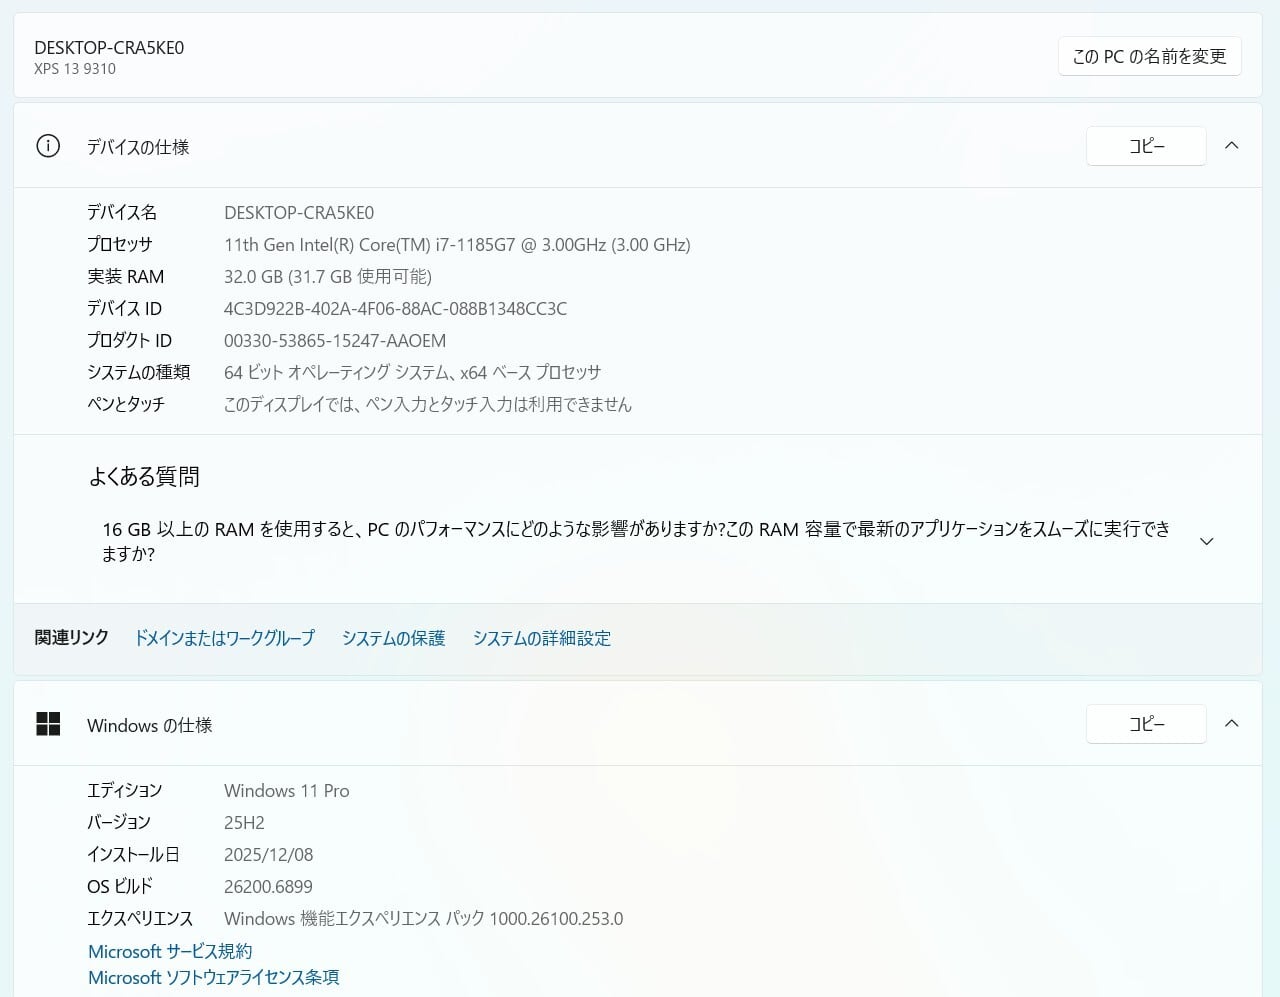Click the プロセッサ value i7-1185G7 text
The width and height of the screenshot is (1280, 997).
457,245
